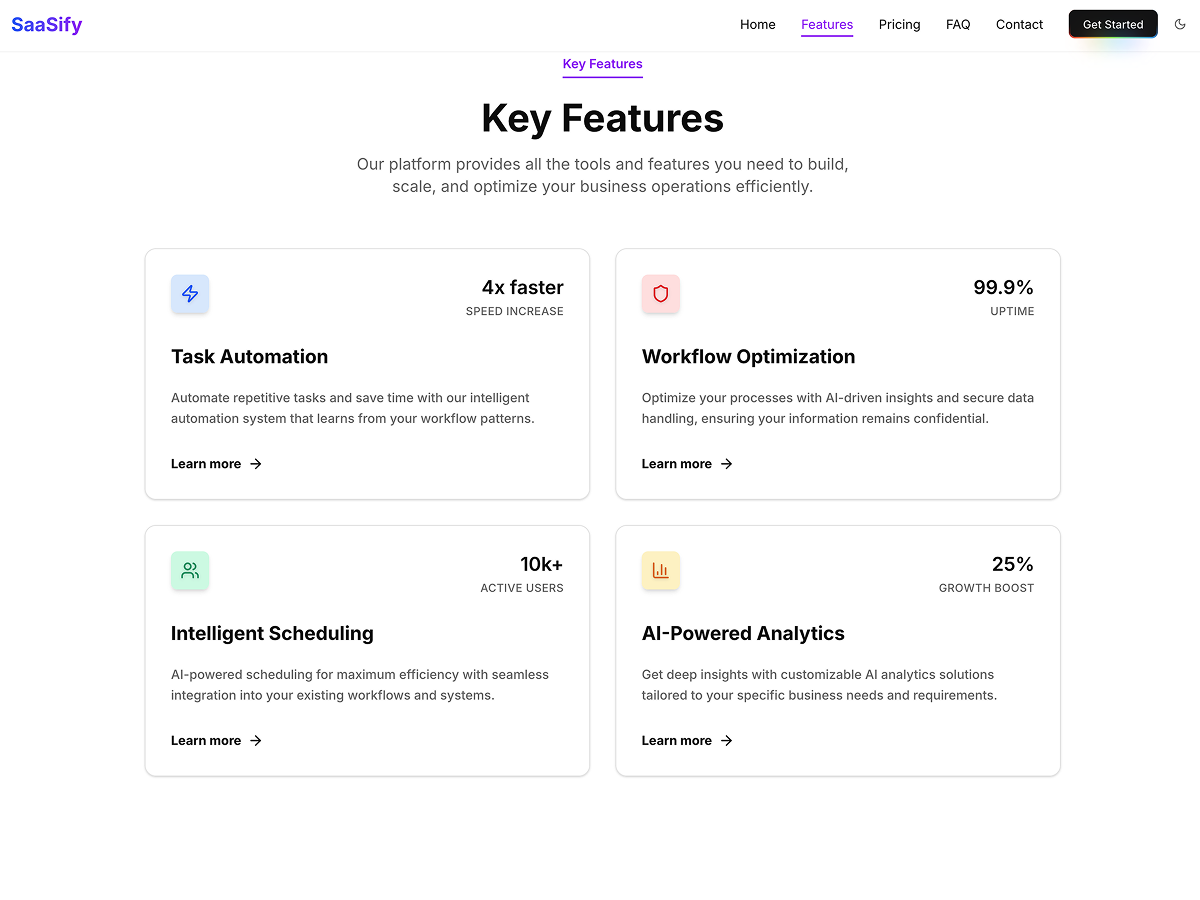This screenshot has height=900, width=1200.
Task: Click the Workflow Optimization feature card
Action: [838, 374]
